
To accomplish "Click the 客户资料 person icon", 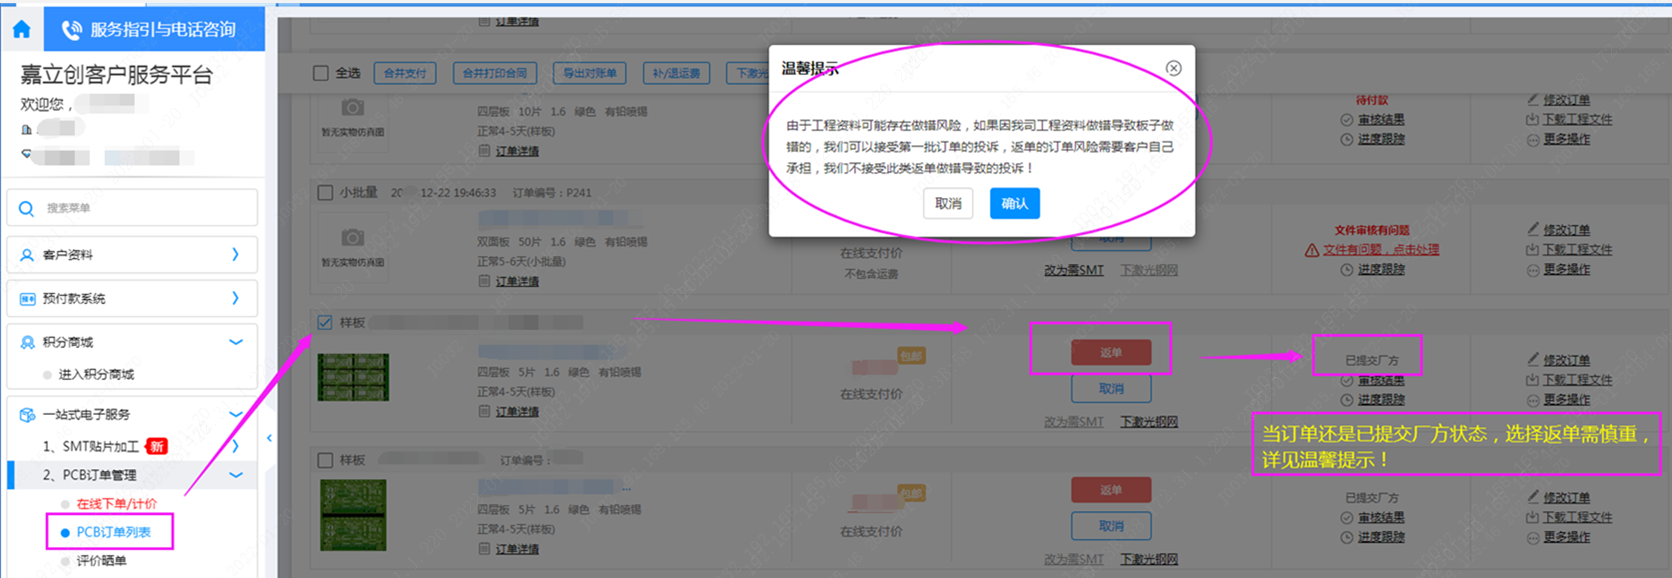I will point(27,255).
